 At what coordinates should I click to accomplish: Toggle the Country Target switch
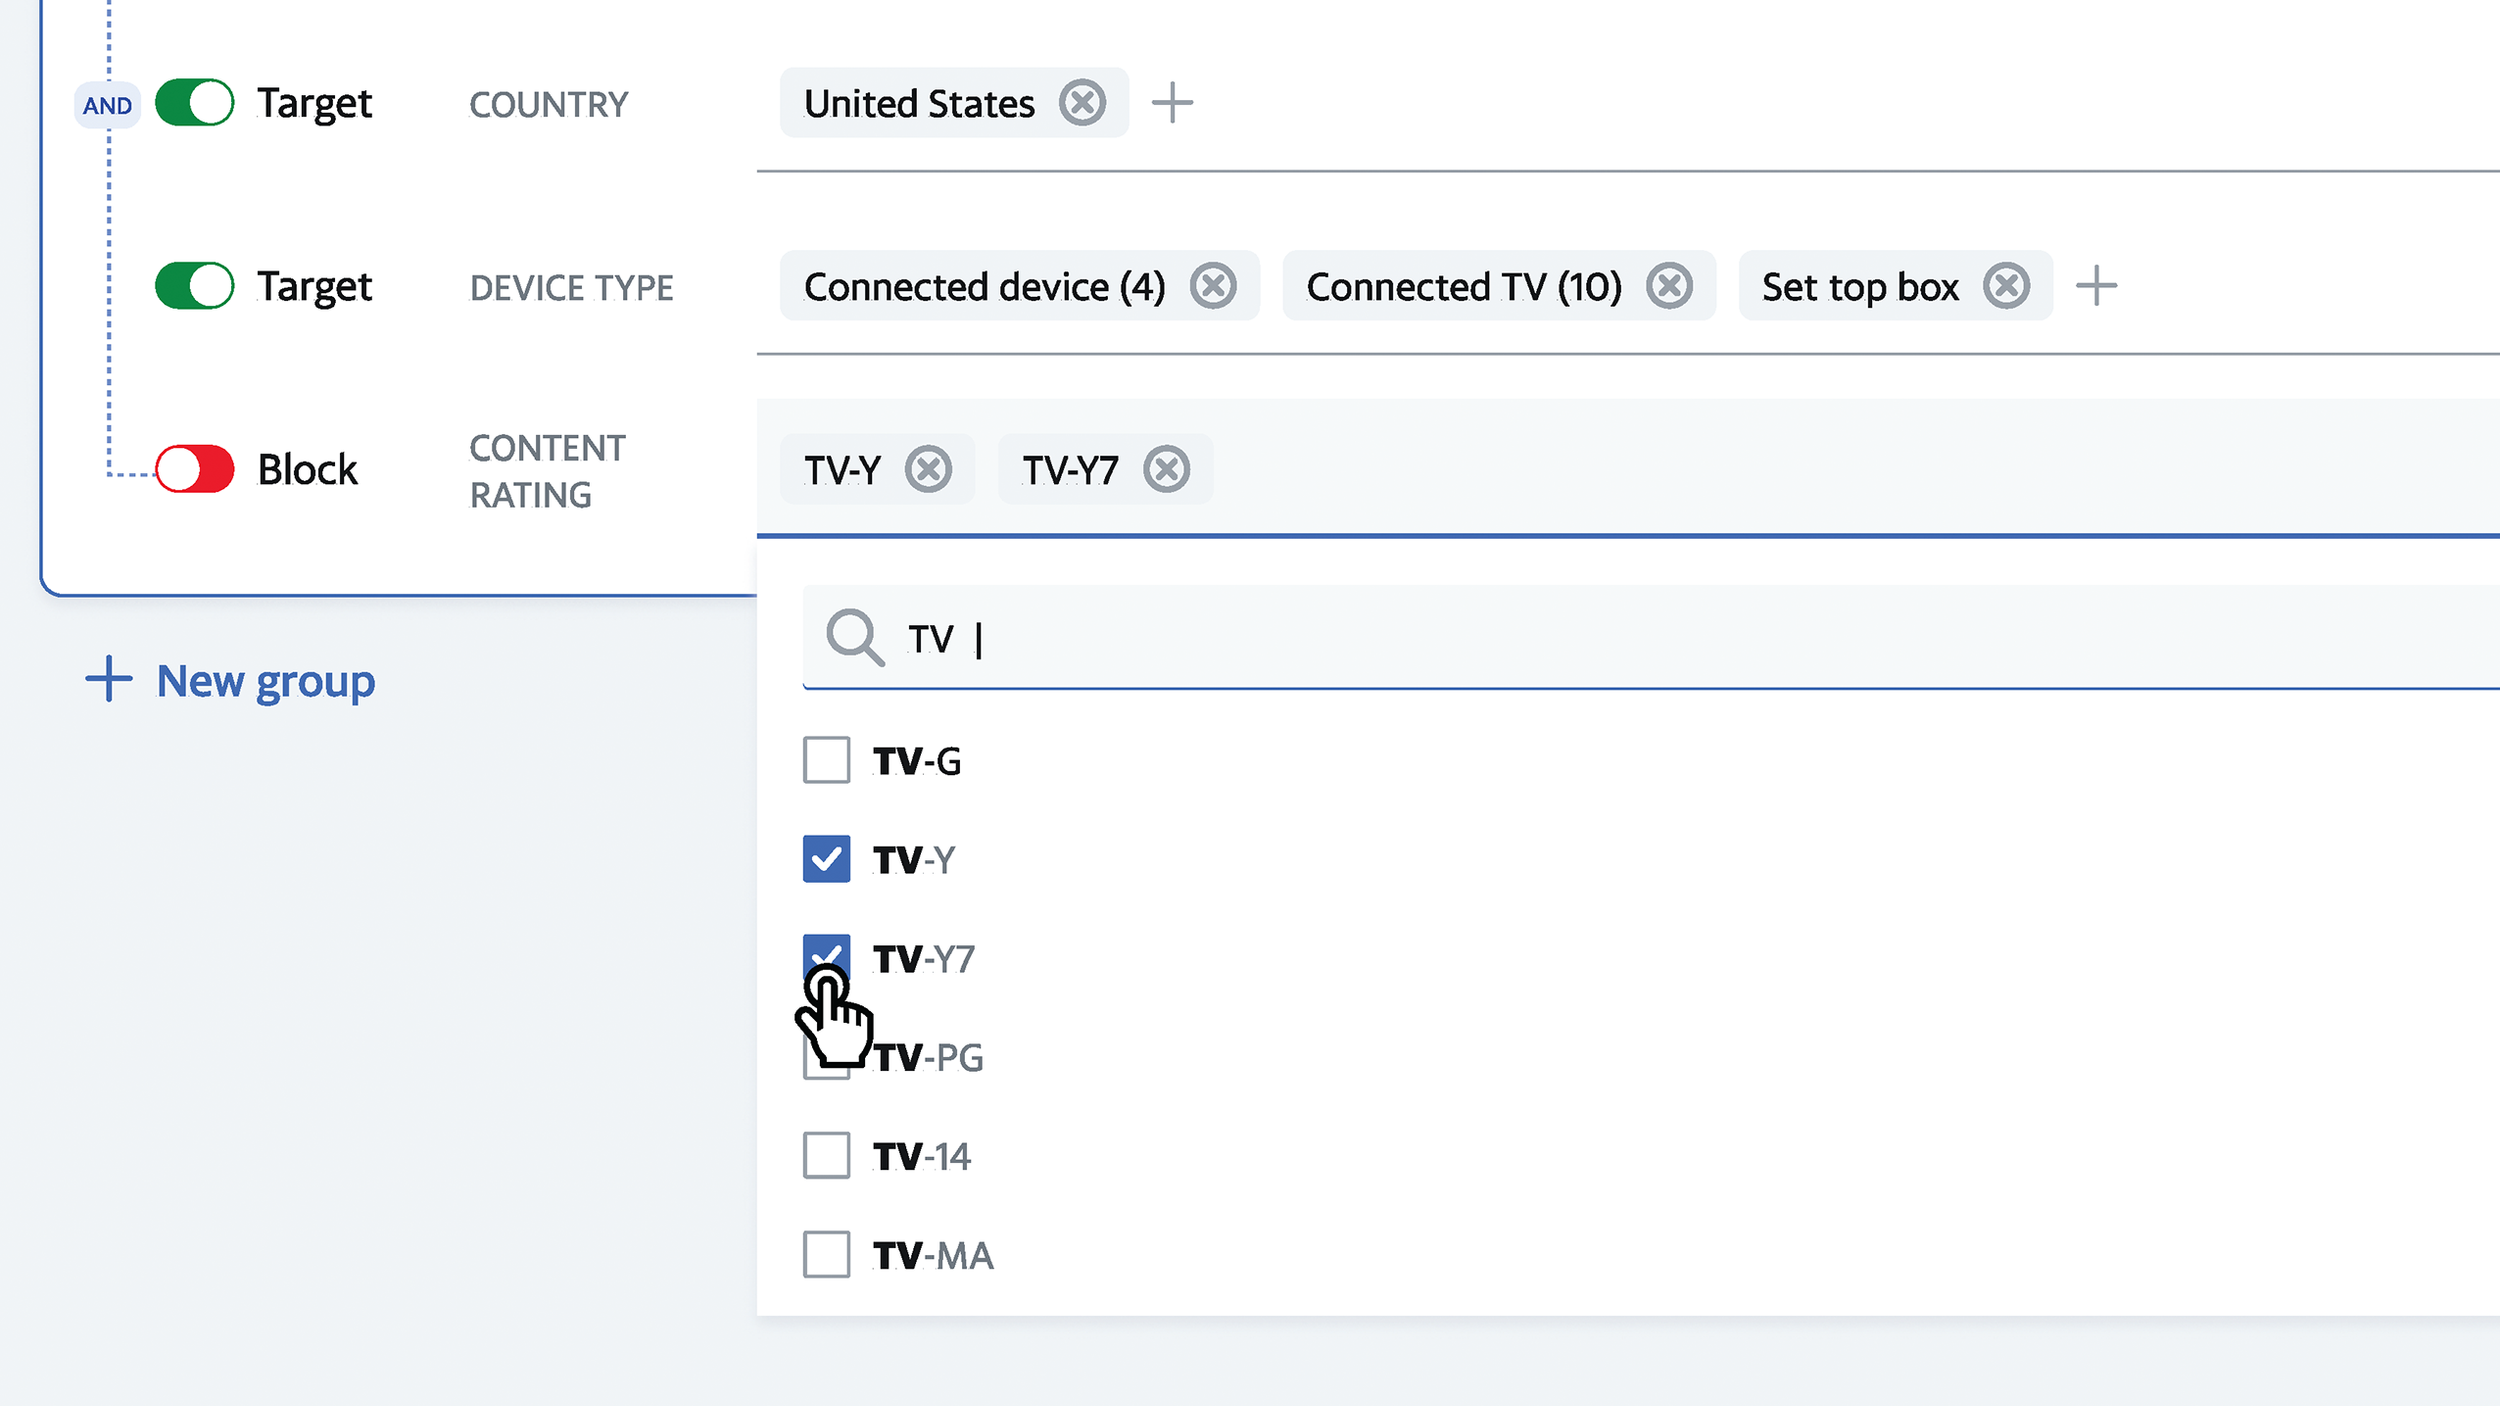click(195, 103)
